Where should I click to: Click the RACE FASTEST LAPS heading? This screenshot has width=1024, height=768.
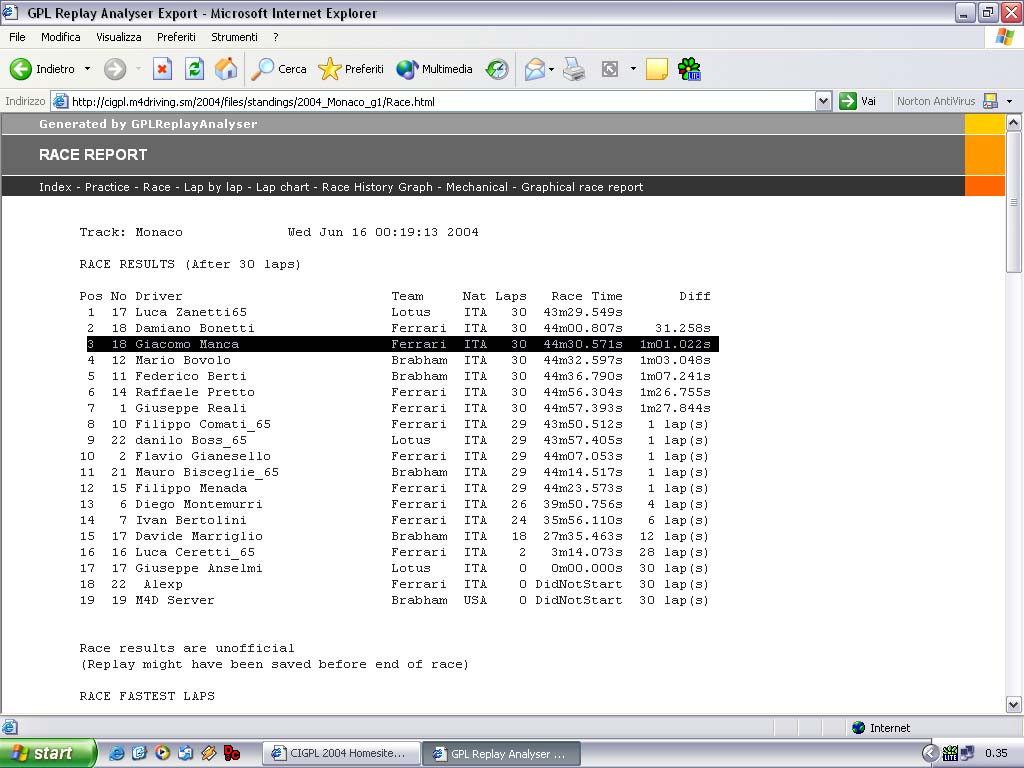147,696
